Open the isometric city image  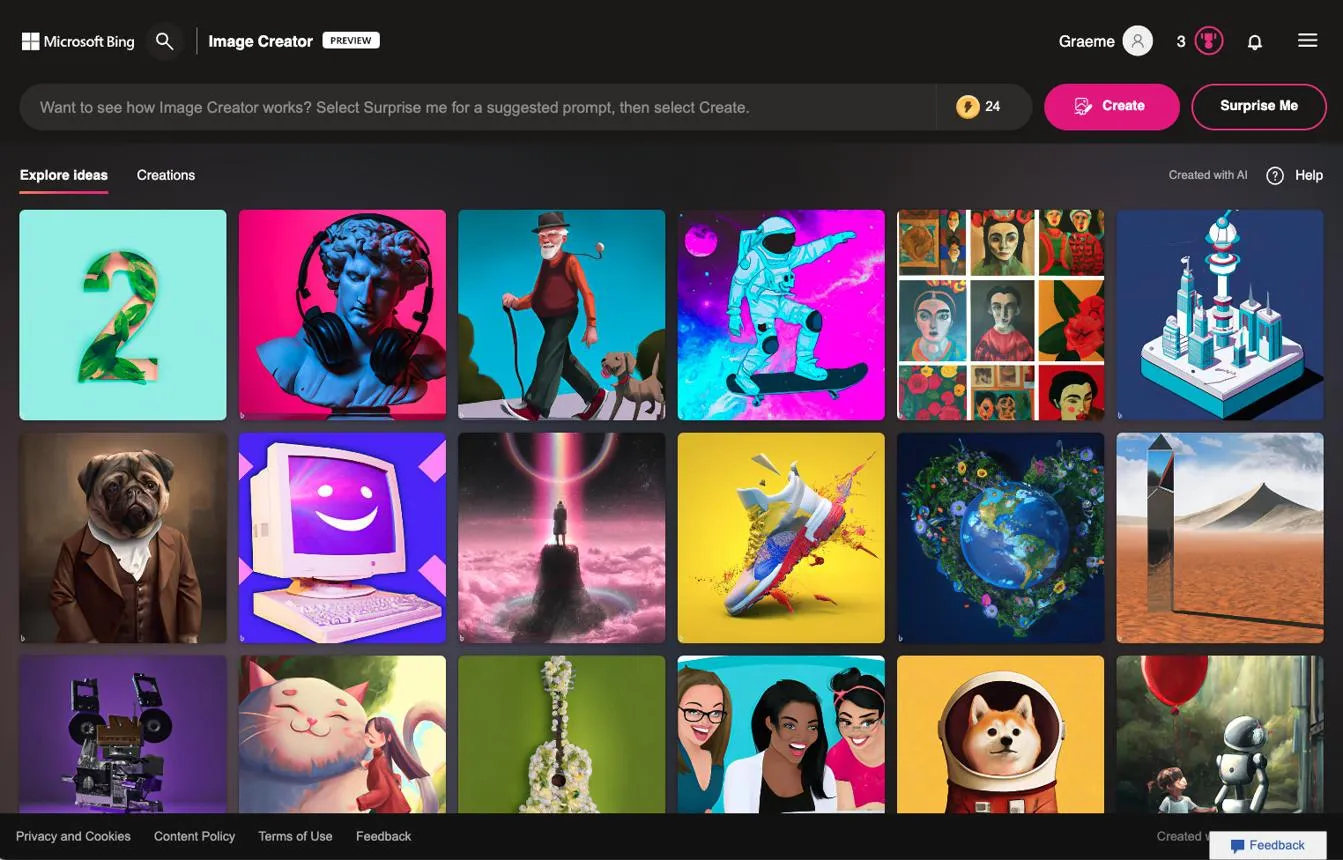tap(1220, 315)
